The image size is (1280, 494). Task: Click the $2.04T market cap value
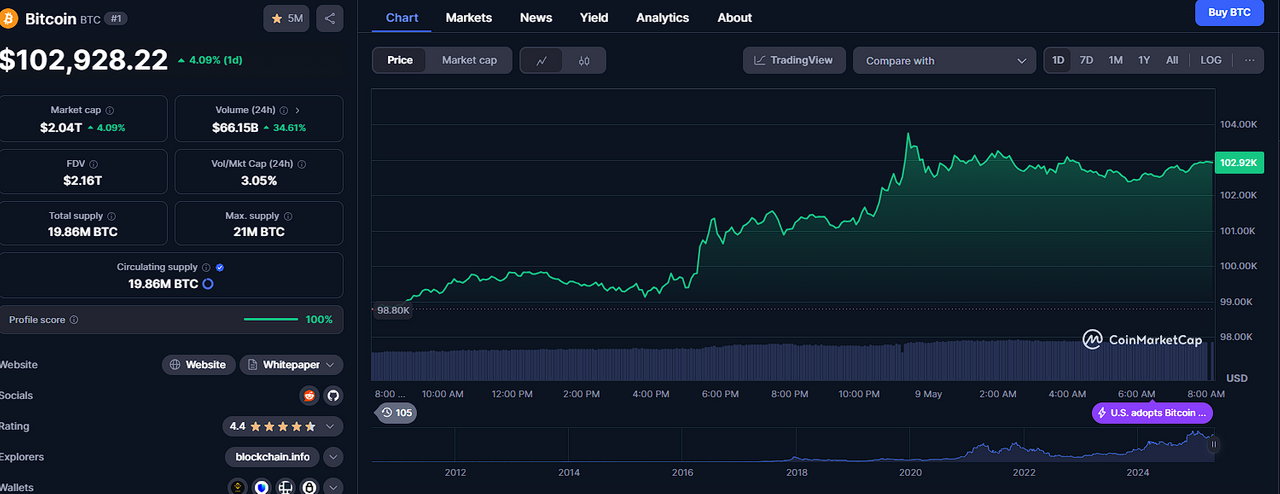coord(60,127)
